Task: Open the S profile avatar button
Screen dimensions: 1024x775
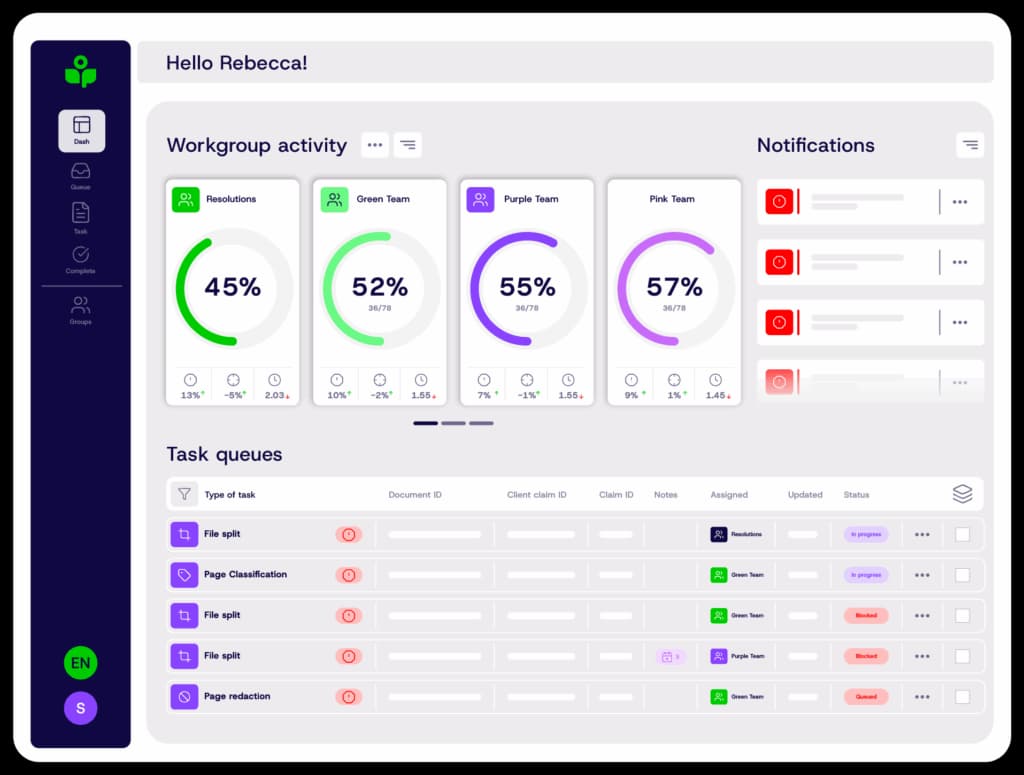Action: [x=80, y=708]
